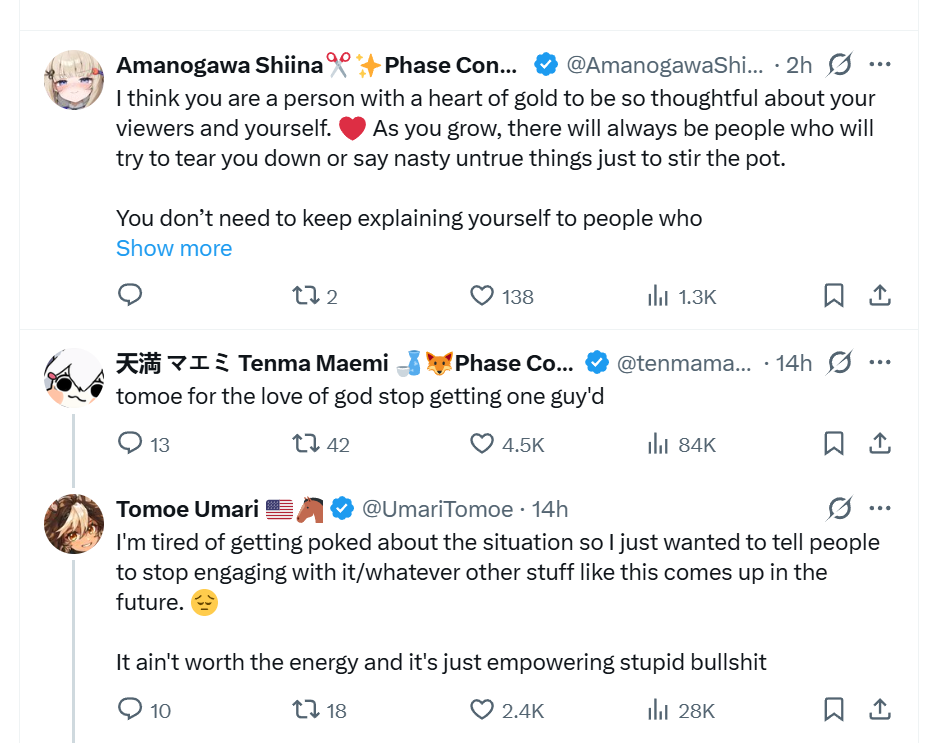
Task: Open more options on Tomoe Umari's tweet
Action: pyautogui.click(x=880, y=509)
